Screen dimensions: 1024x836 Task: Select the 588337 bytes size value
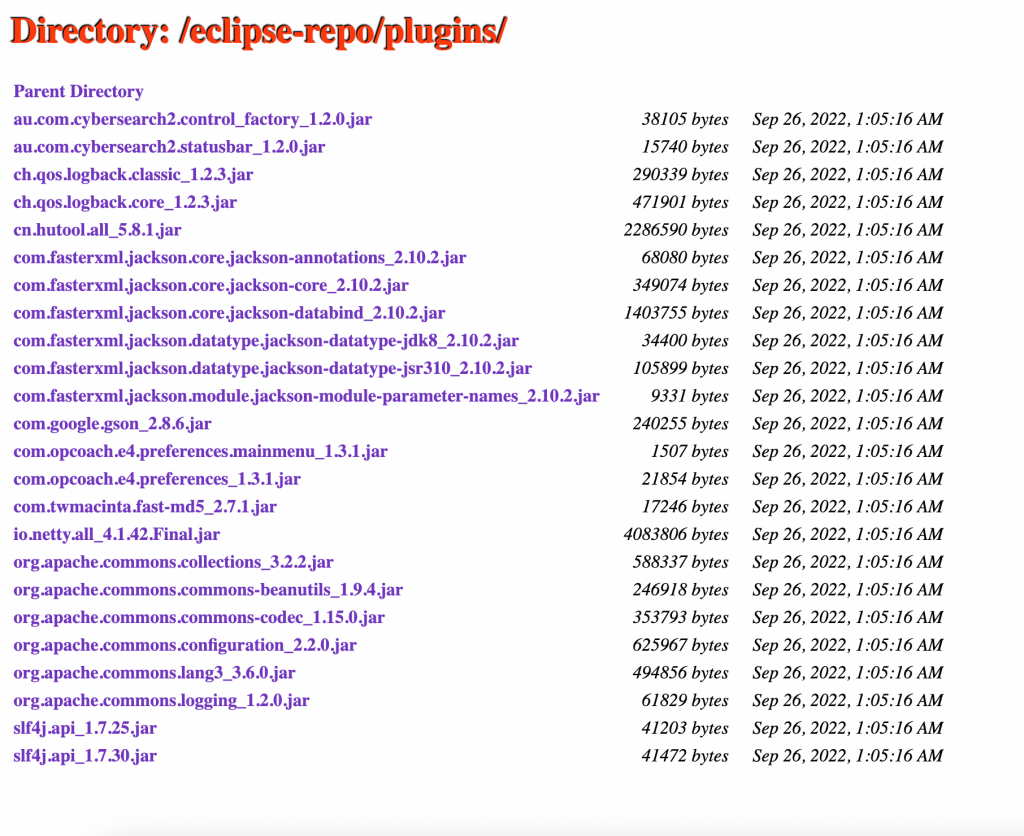click(x=680, y=562)
